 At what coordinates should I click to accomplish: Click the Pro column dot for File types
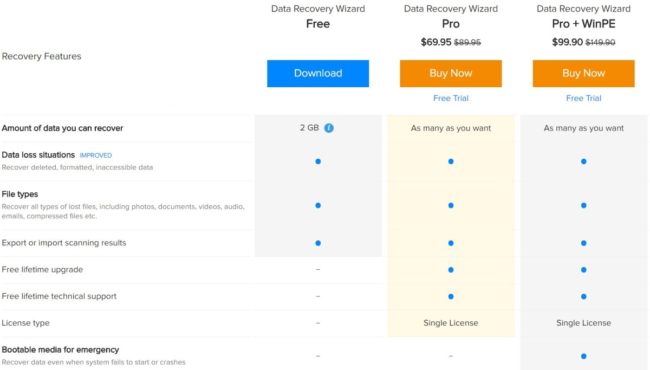(451, 206)
